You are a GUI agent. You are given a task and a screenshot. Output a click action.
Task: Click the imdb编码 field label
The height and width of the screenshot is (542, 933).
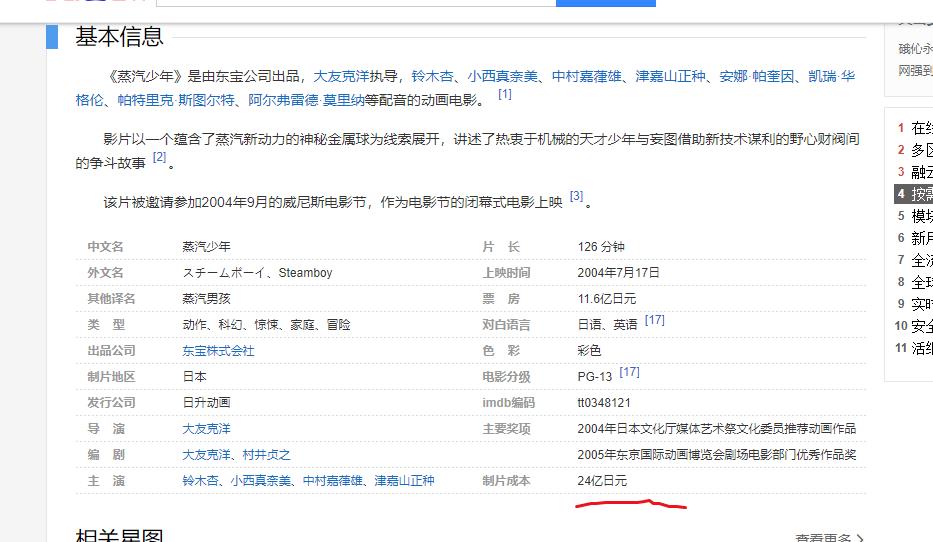[x=509, y=402]
